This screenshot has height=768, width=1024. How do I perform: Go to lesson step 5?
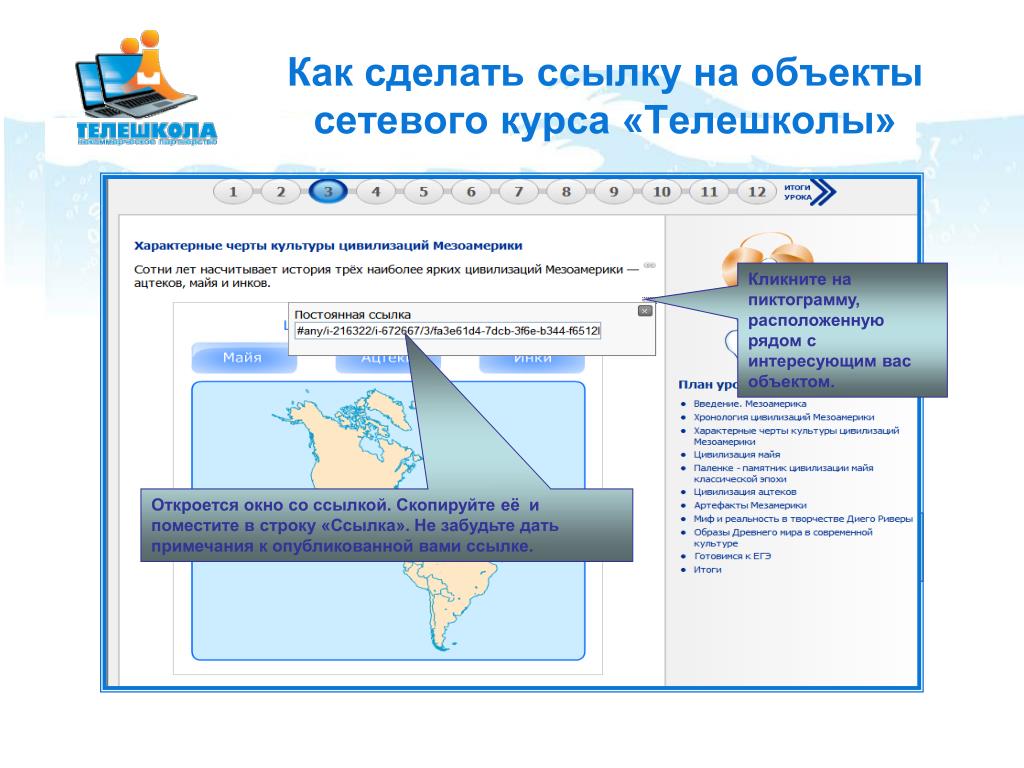click(x=423, y=192)
